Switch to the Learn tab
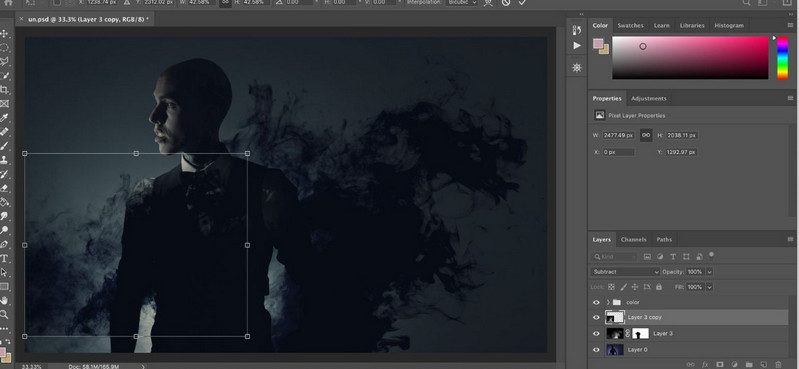Screen dimensions: 799x369 (x=661, y=25)
